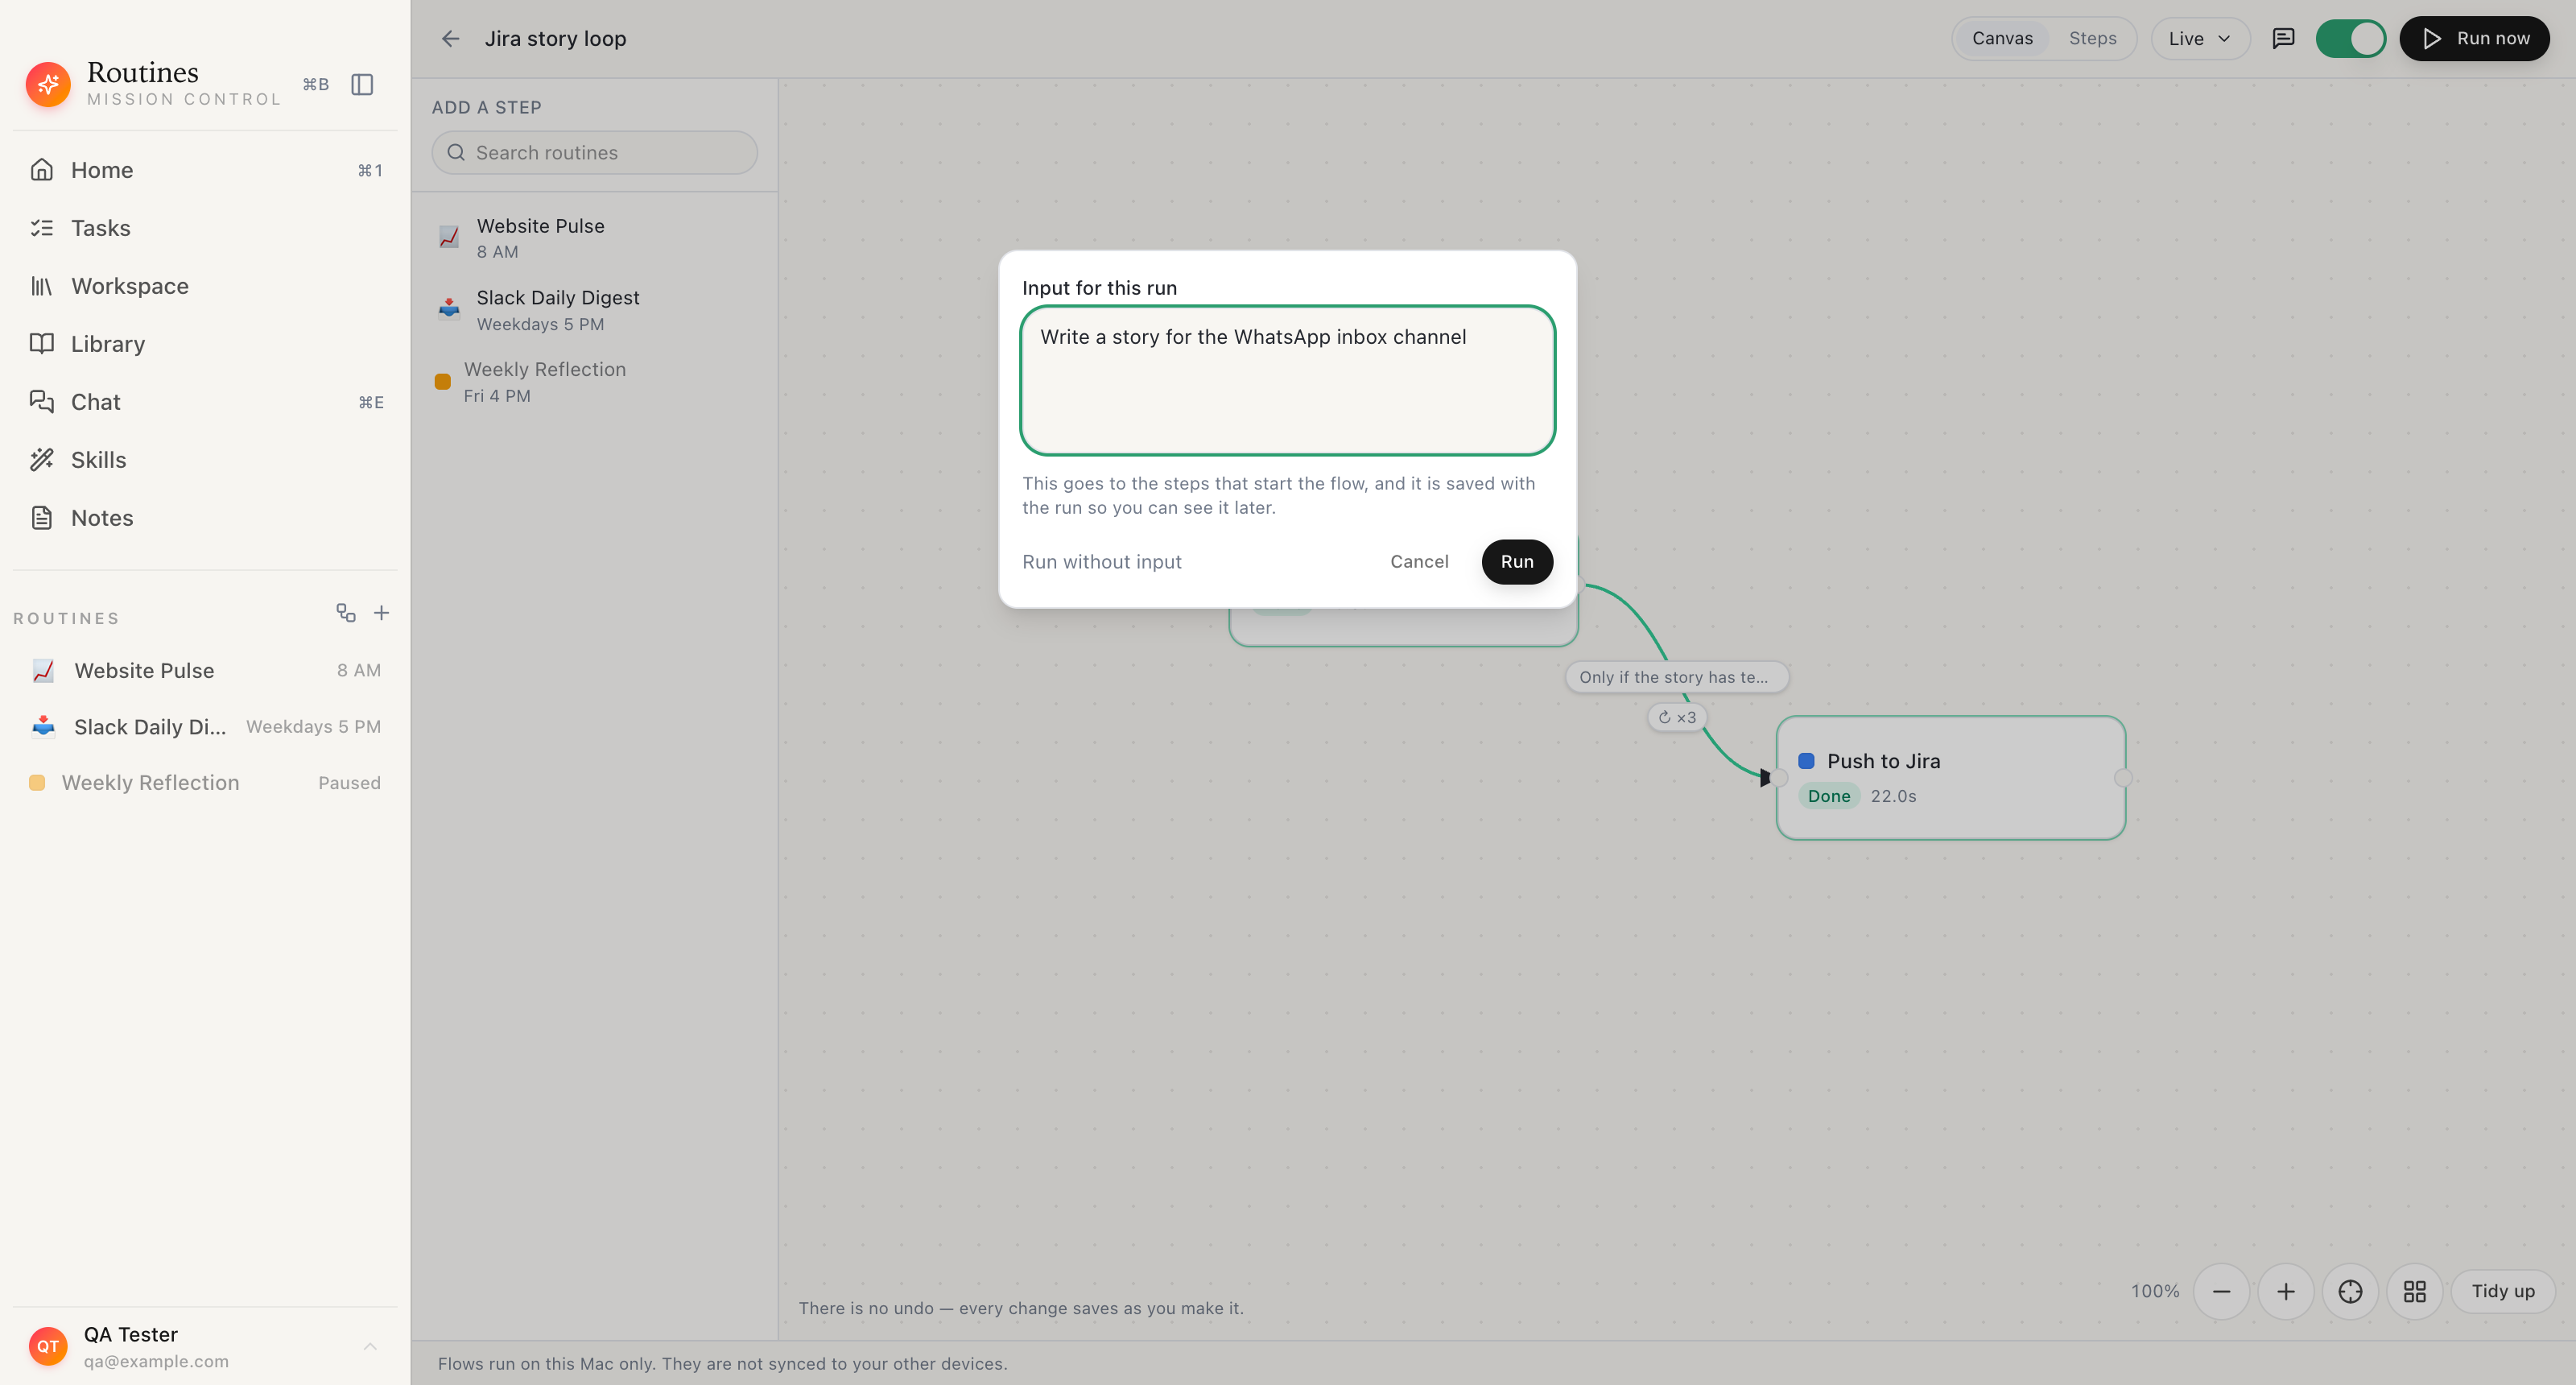Click the Tidy up button
The width and height of the screenshot is (2576, 1385).
(x=2503, y=1292)
